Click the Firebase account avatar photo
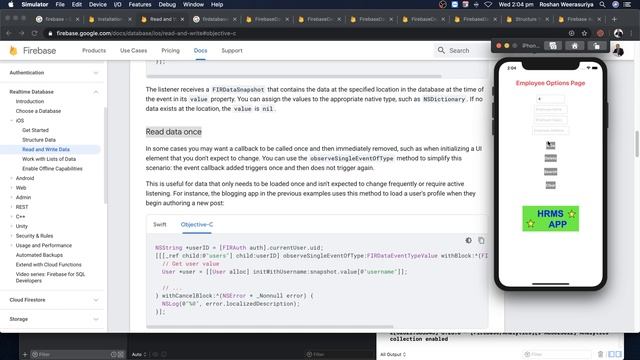The height and width of the screenshot is (360, 640). point(618,50)
